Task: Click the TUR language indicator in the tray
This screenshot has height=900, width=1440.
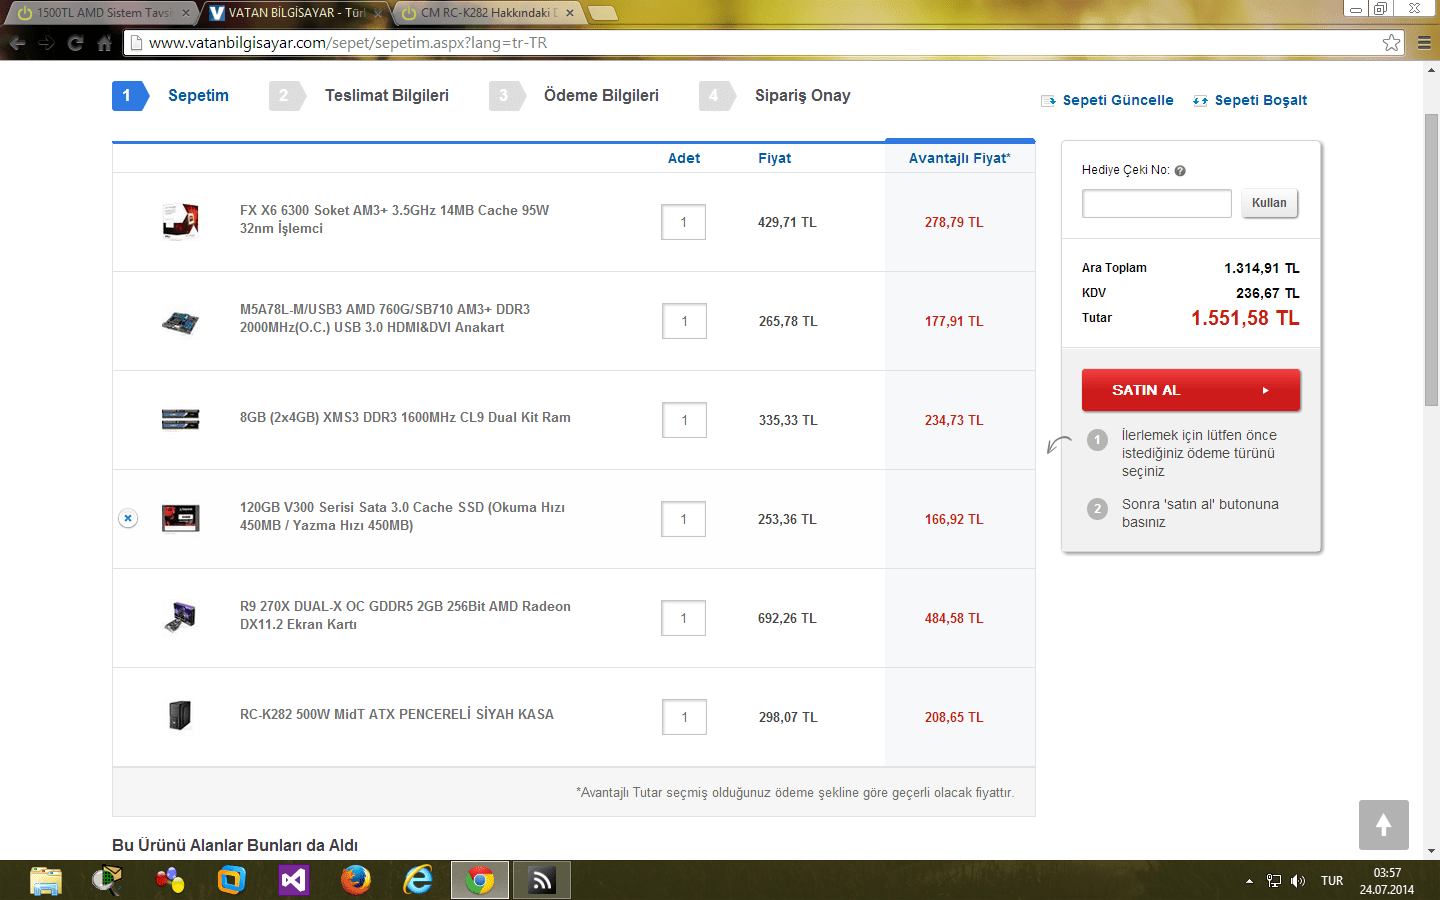Action: pos(1332,881)
